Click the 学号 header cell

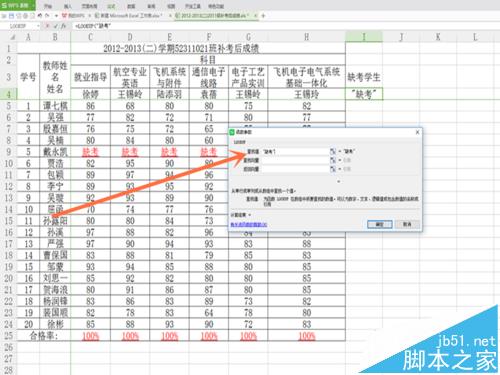click(x=28, y=77)
